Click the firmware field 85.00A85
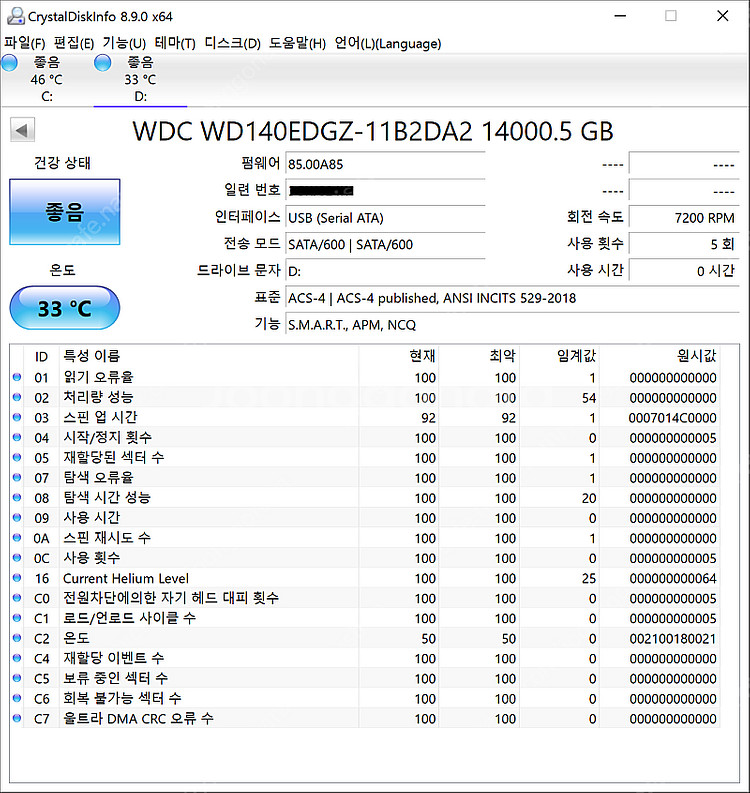Image resolution: width=750 pixels, height=793 pixels. 385,164
